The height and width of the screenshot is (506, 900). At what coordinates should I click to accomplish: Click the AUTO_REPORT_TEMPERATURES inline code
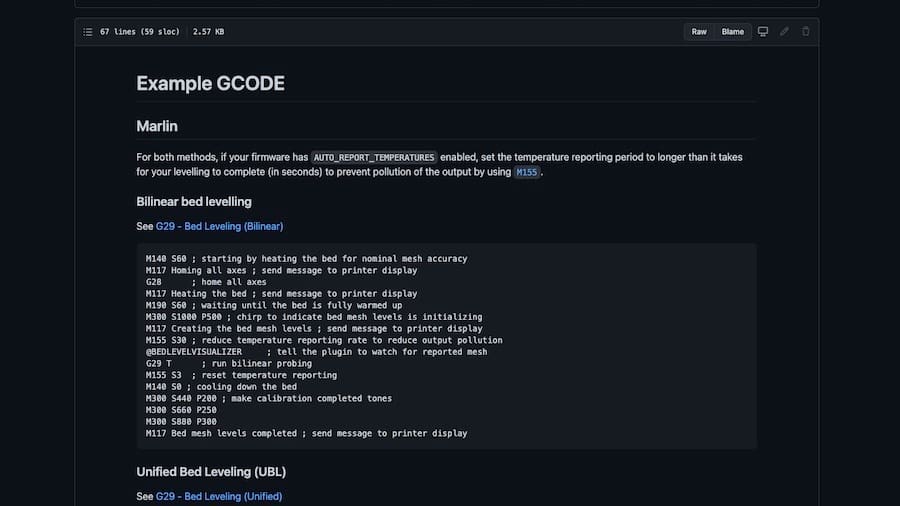click(374, 157)
